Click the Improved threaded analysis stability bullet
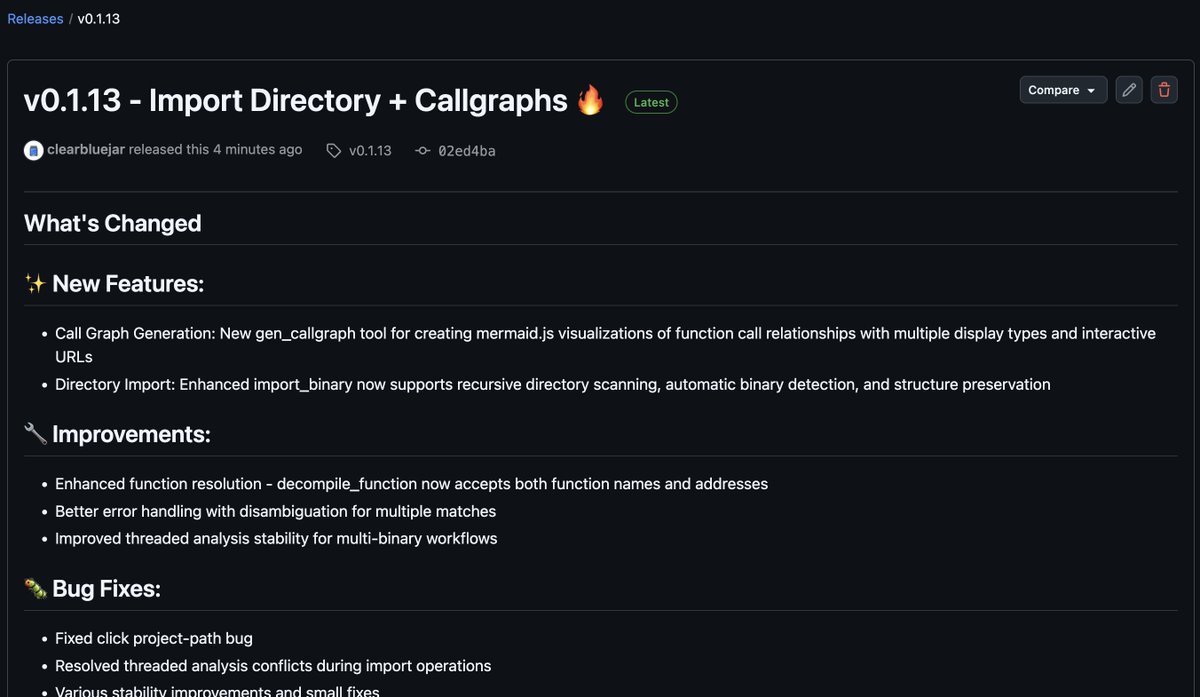The width and height of the screenshot is (1200, 697). [x=276, y=539]
